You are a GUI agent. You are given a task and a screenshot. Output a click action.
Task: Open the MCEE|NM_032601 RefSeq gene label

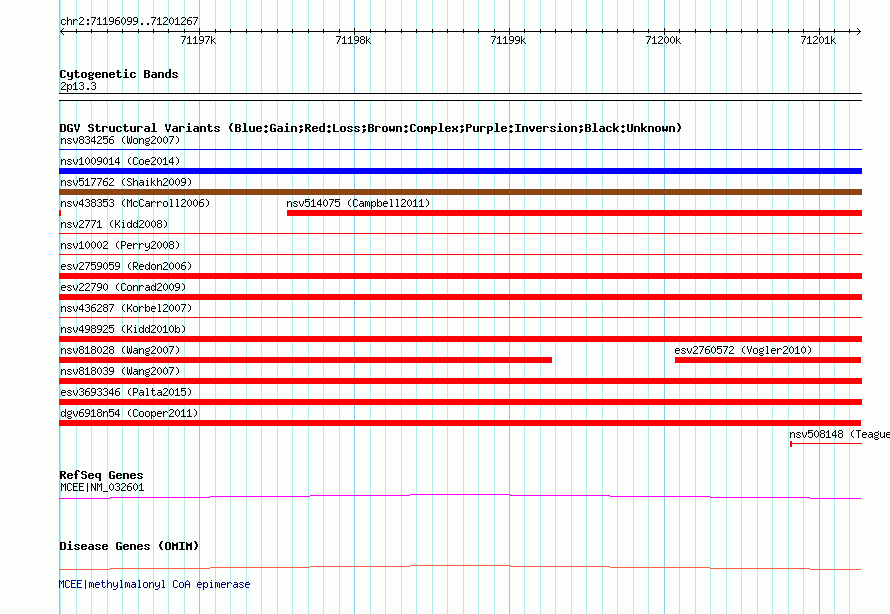click(x=102, y=488)
